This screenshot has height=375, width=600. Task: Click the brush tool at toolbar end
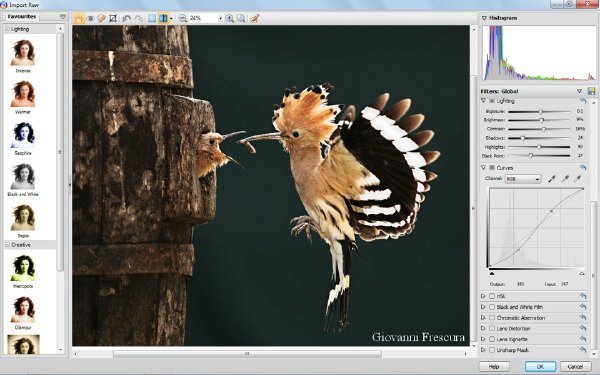(x=255, y=18)
